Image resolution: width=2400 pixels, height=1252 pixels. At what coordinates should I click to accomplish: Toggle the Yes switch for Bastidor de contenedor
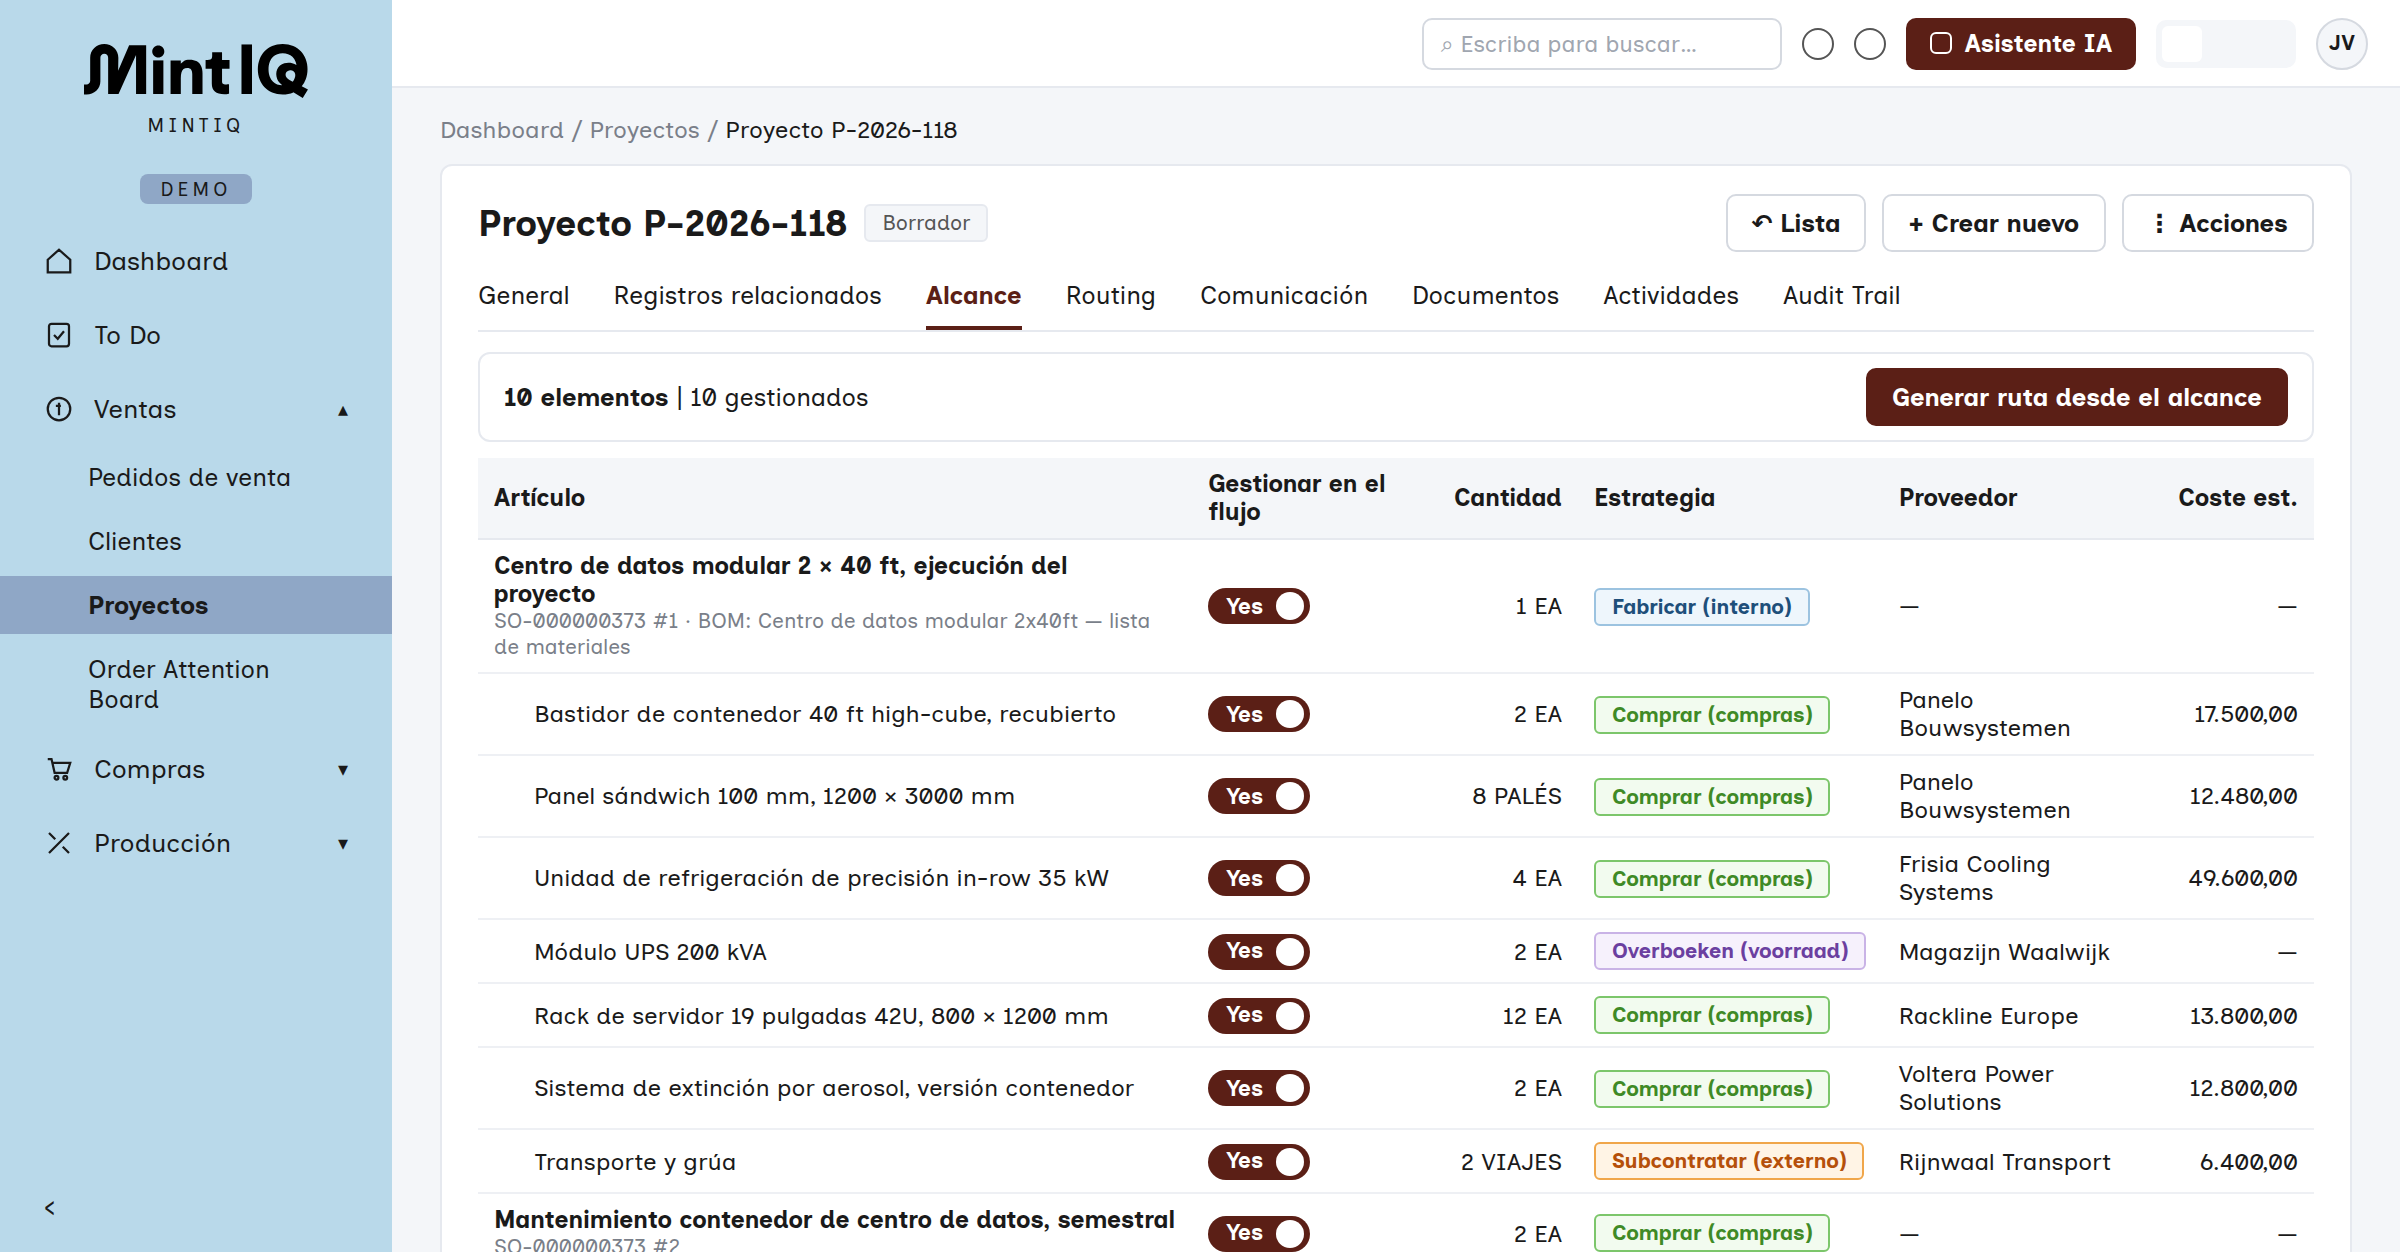[x=1259, y=714]
